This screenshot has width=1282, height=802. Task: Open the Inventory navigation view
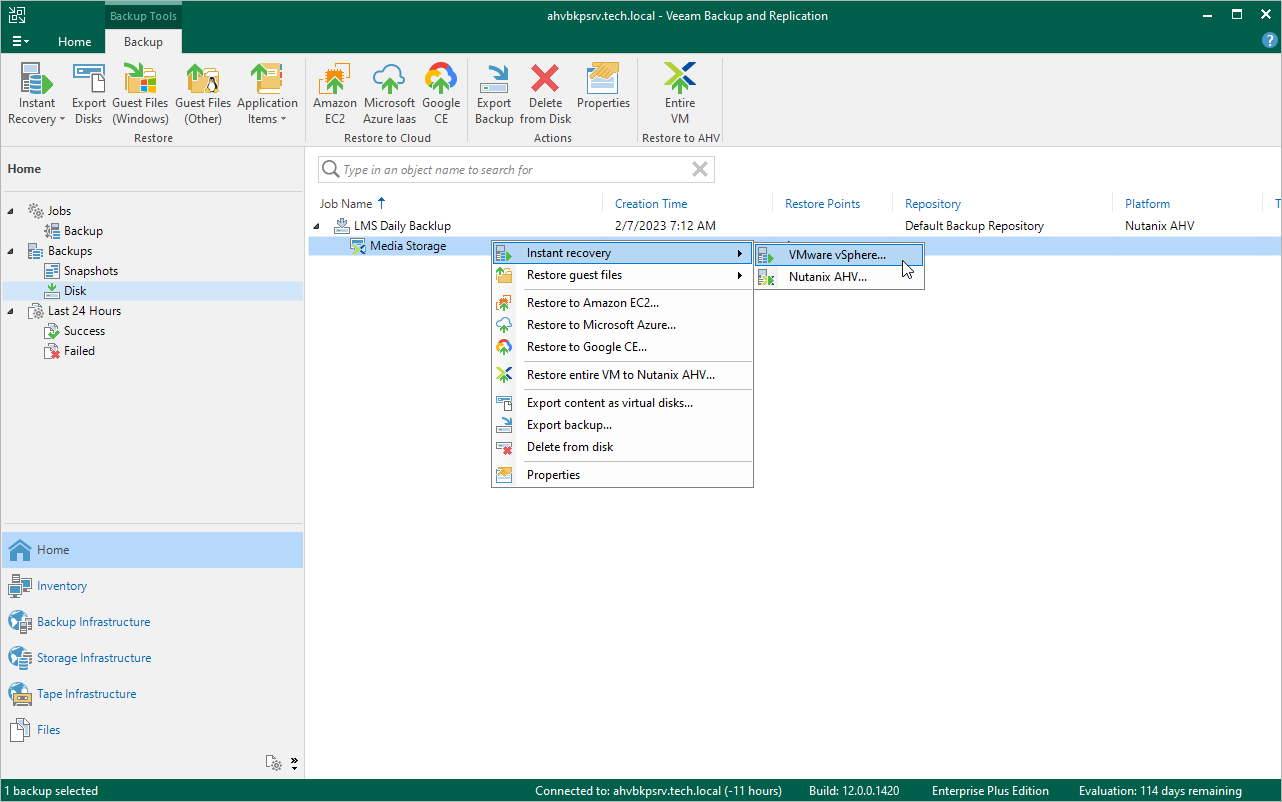pos(152,586)
